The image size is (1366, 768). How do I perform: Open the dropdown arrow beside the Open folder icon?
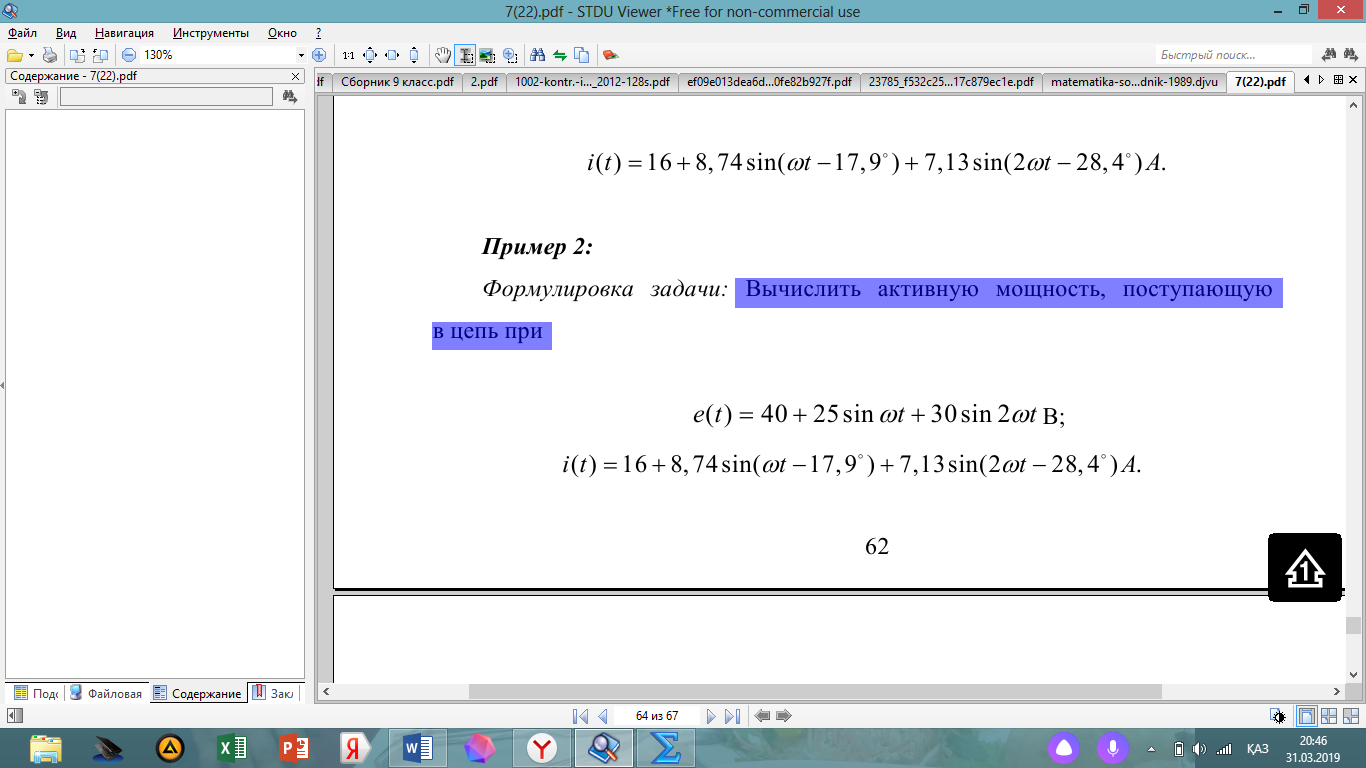(31, 55)
